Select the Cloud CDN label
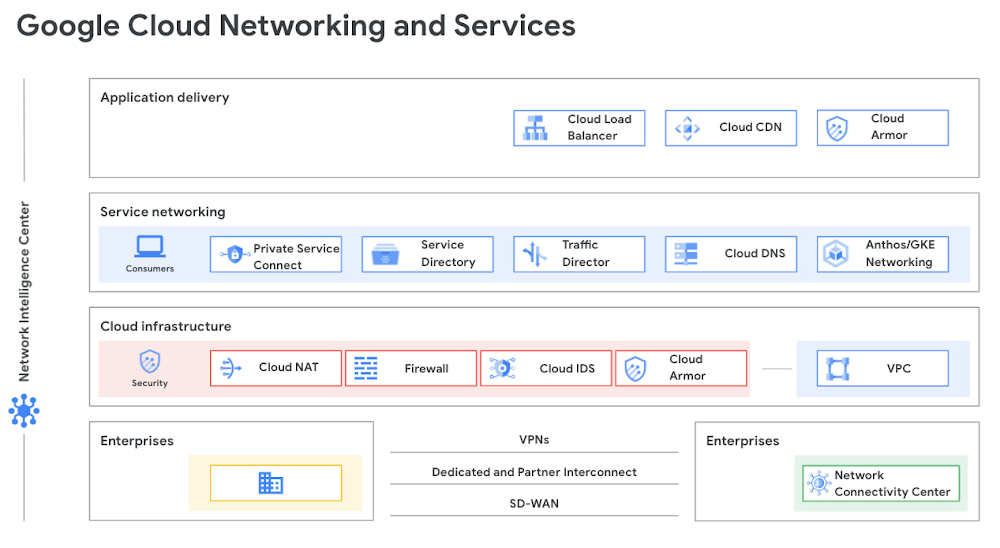Viewport: 1000px width, 548px height. click(750, 127)
